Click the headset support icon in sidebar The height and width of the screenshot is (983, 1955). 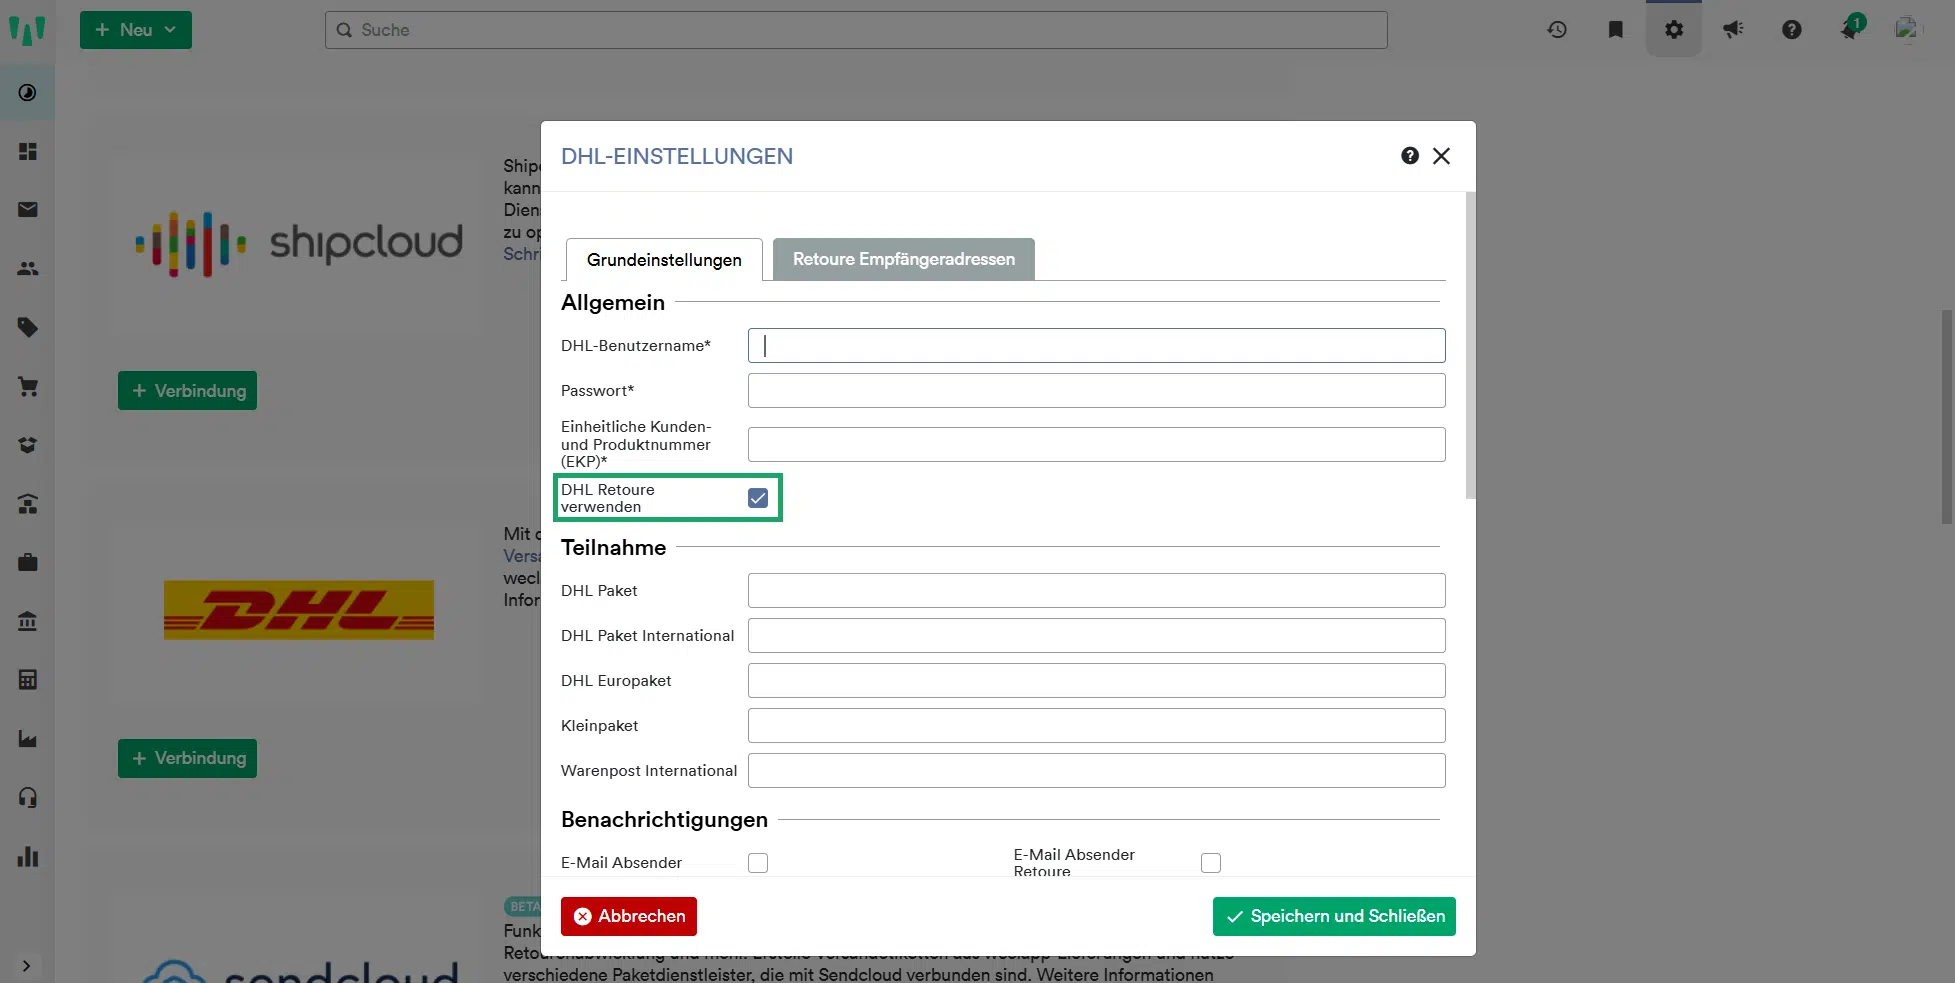point(28,798)
